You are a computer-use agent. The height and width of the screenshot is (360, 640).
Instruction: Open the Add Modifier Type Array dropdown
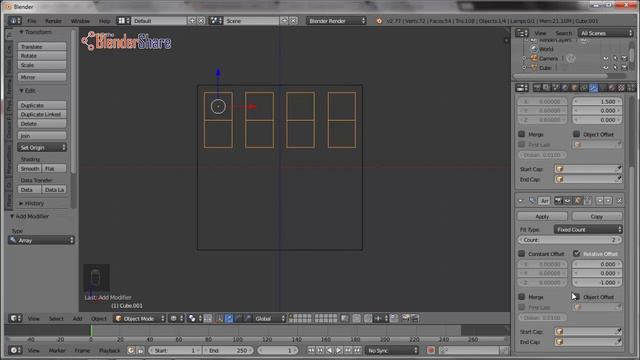(x=41, y=240)
